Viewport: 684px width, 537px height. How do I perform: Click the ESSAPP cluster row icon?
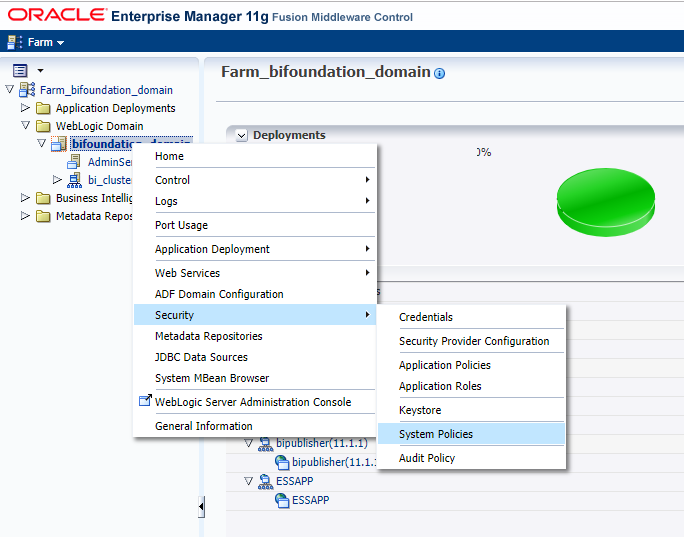[265, 482]
